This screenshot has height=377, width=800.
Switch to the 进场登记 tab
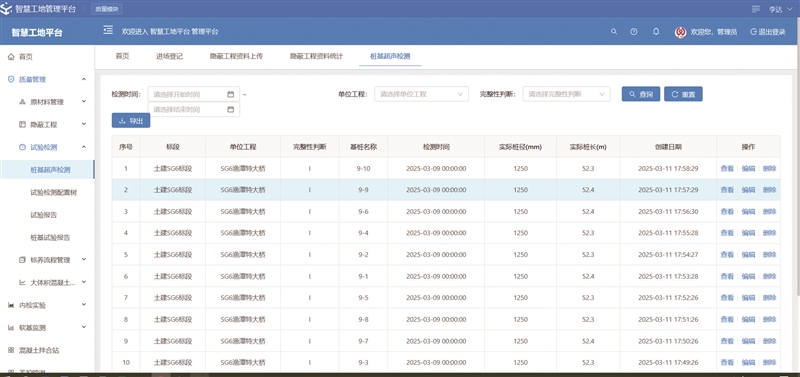pyautogui.click(x=169, y=56)
